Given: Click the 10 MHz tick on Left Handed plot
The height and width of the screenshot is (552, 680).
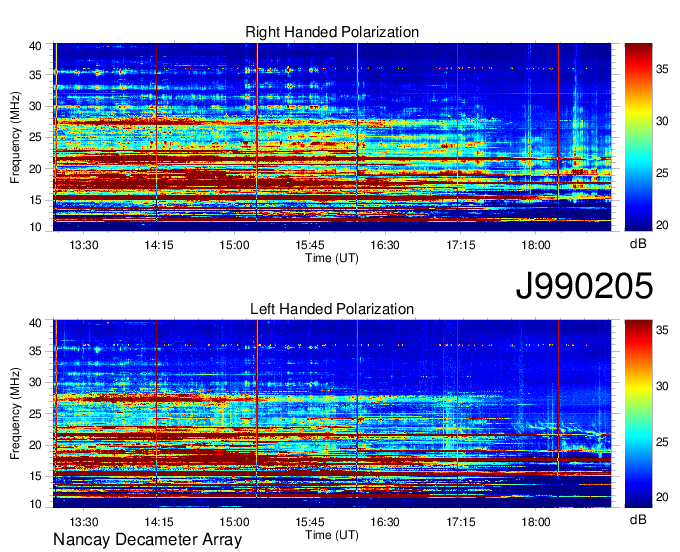Looking at the screenshot, I should pos(36,504).
